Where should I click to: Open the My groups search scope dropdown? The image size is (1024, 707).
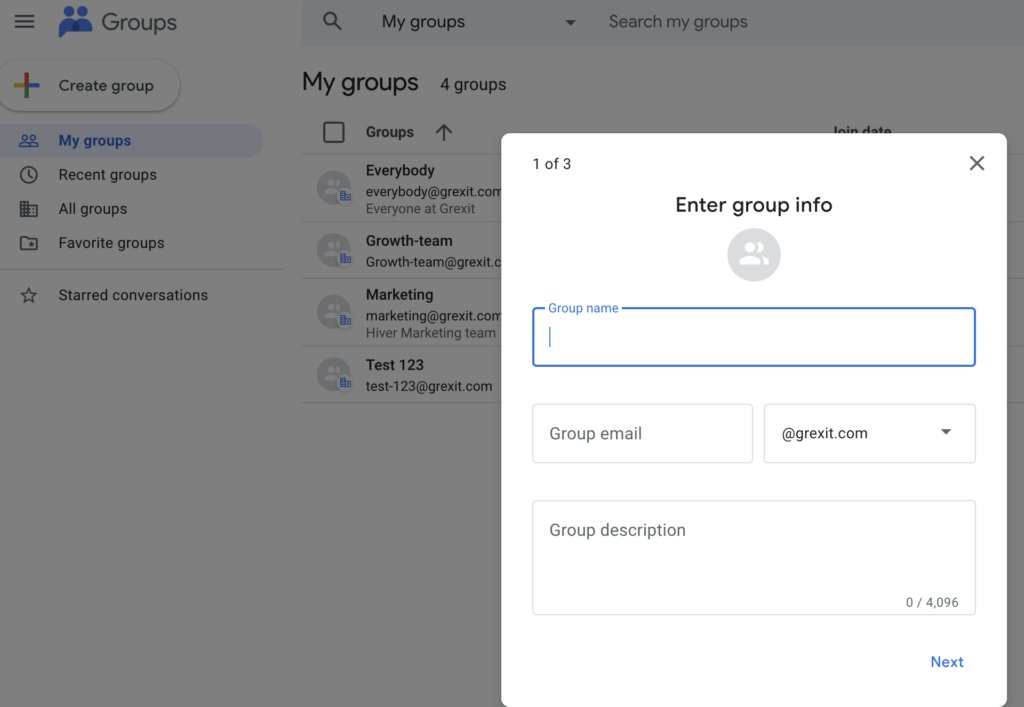(x=570, y=22)
